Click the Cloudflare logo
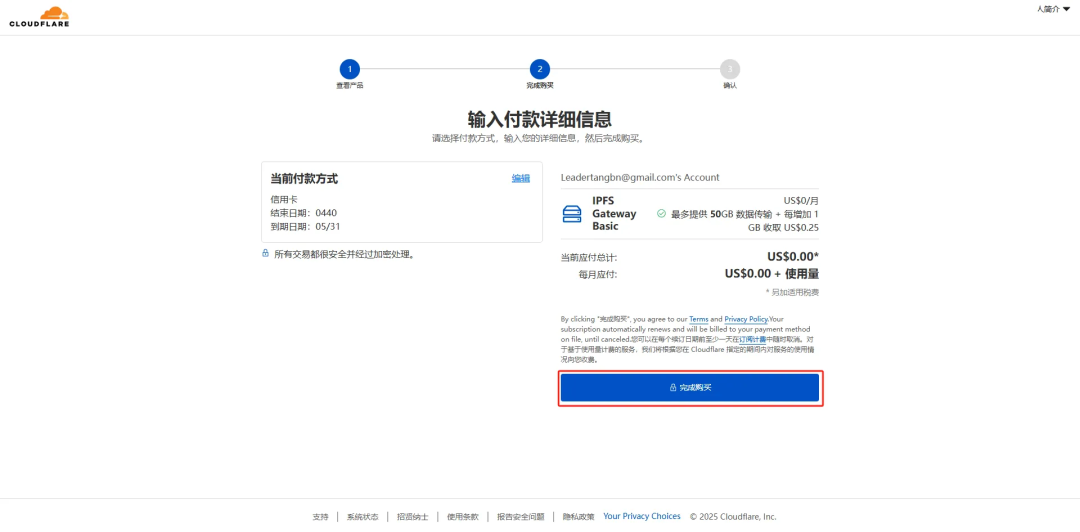Viewport: 1080px width, 532px height. coord(39,17)
